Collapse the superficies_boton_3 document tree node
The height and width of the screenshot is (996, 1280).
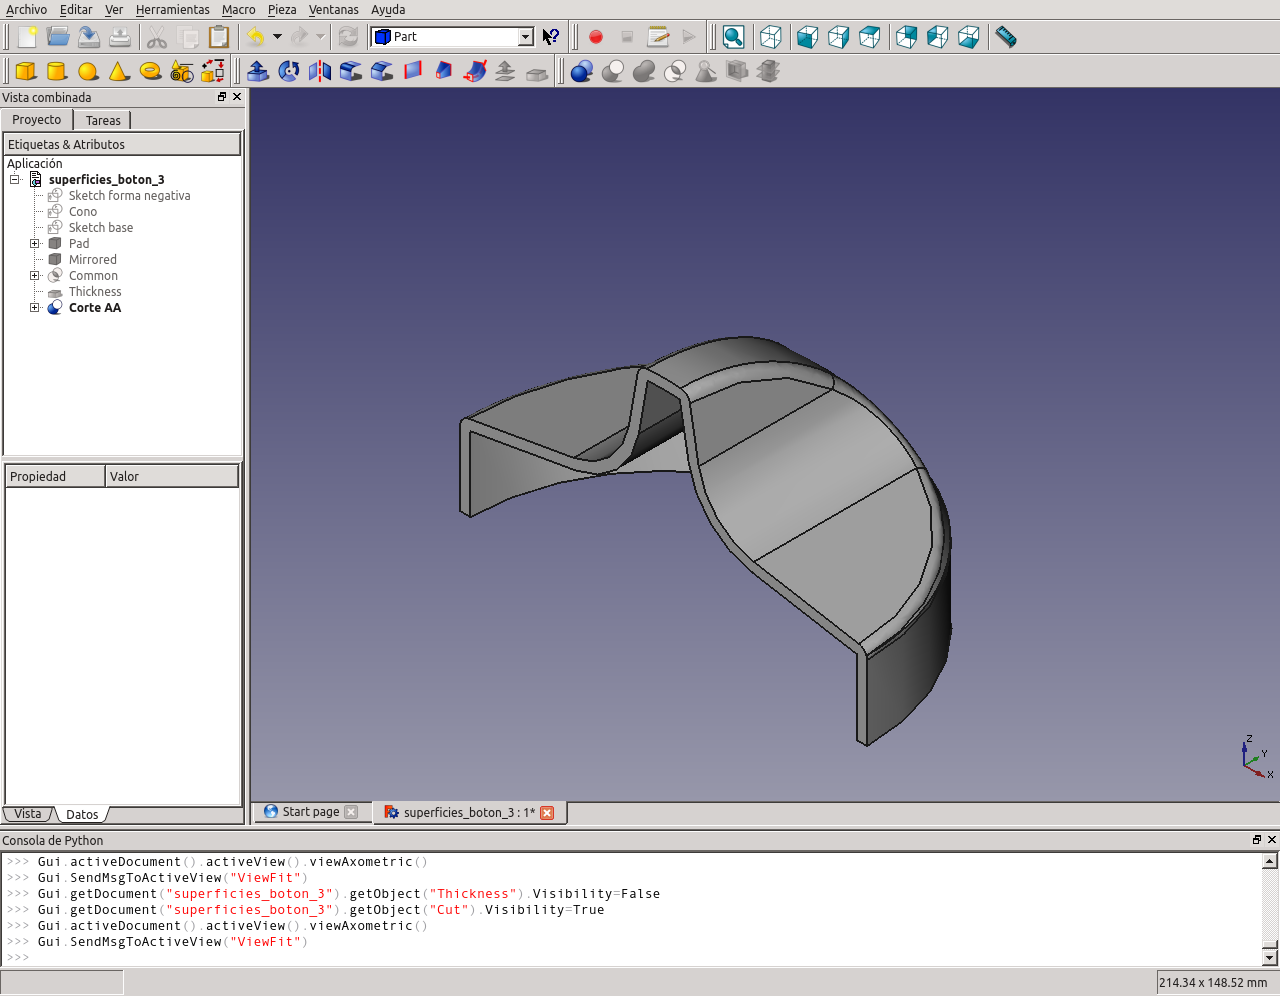[x=15, y=180]
